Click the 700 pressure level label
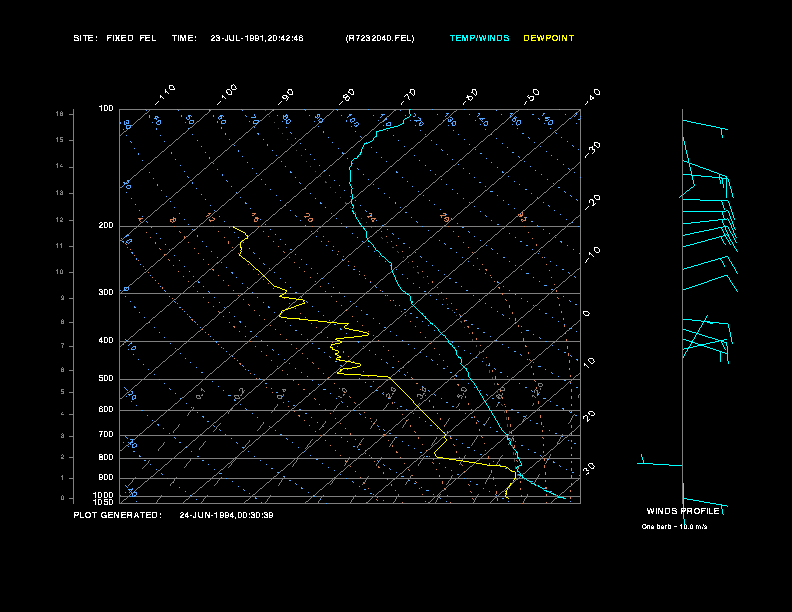Image resolution: width=792 pixels, height=612 pixels. pyautogui.click(x=106, y=434)
